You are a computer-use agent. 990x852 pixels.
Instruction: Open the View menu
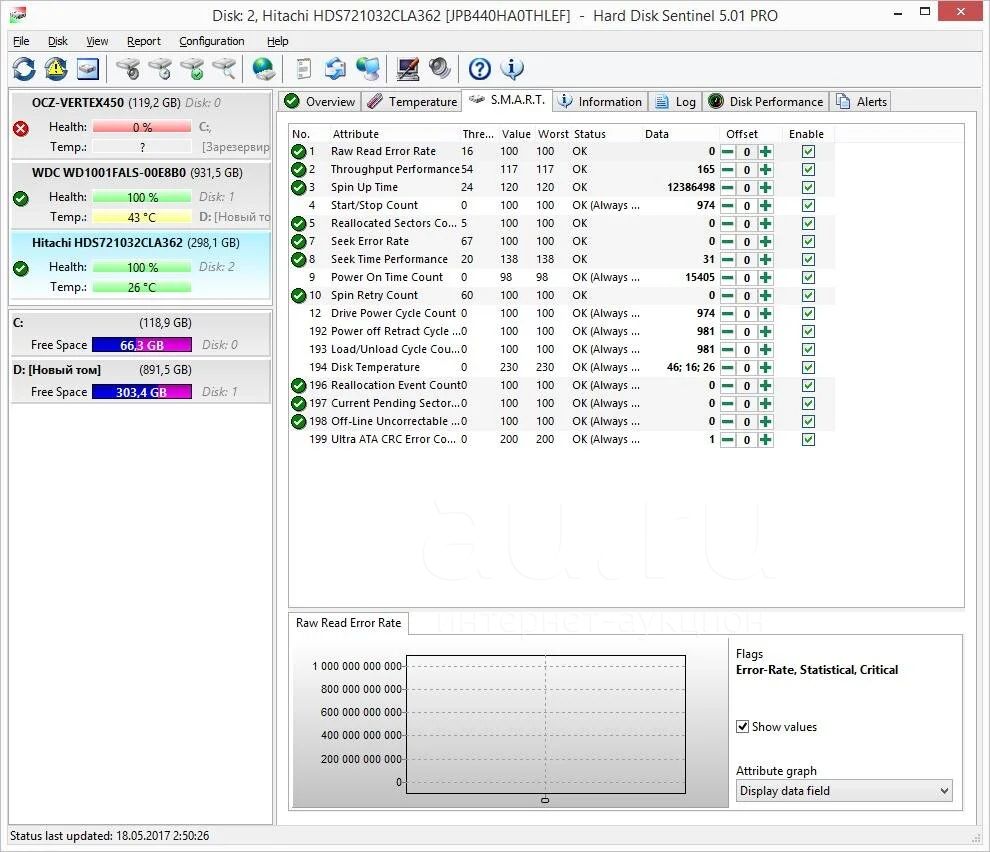coord(97,41)
